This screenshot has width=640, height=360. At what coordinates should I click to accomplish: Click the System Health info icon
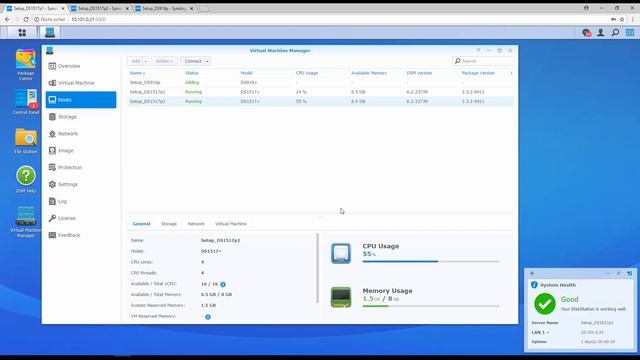[534, 285]
